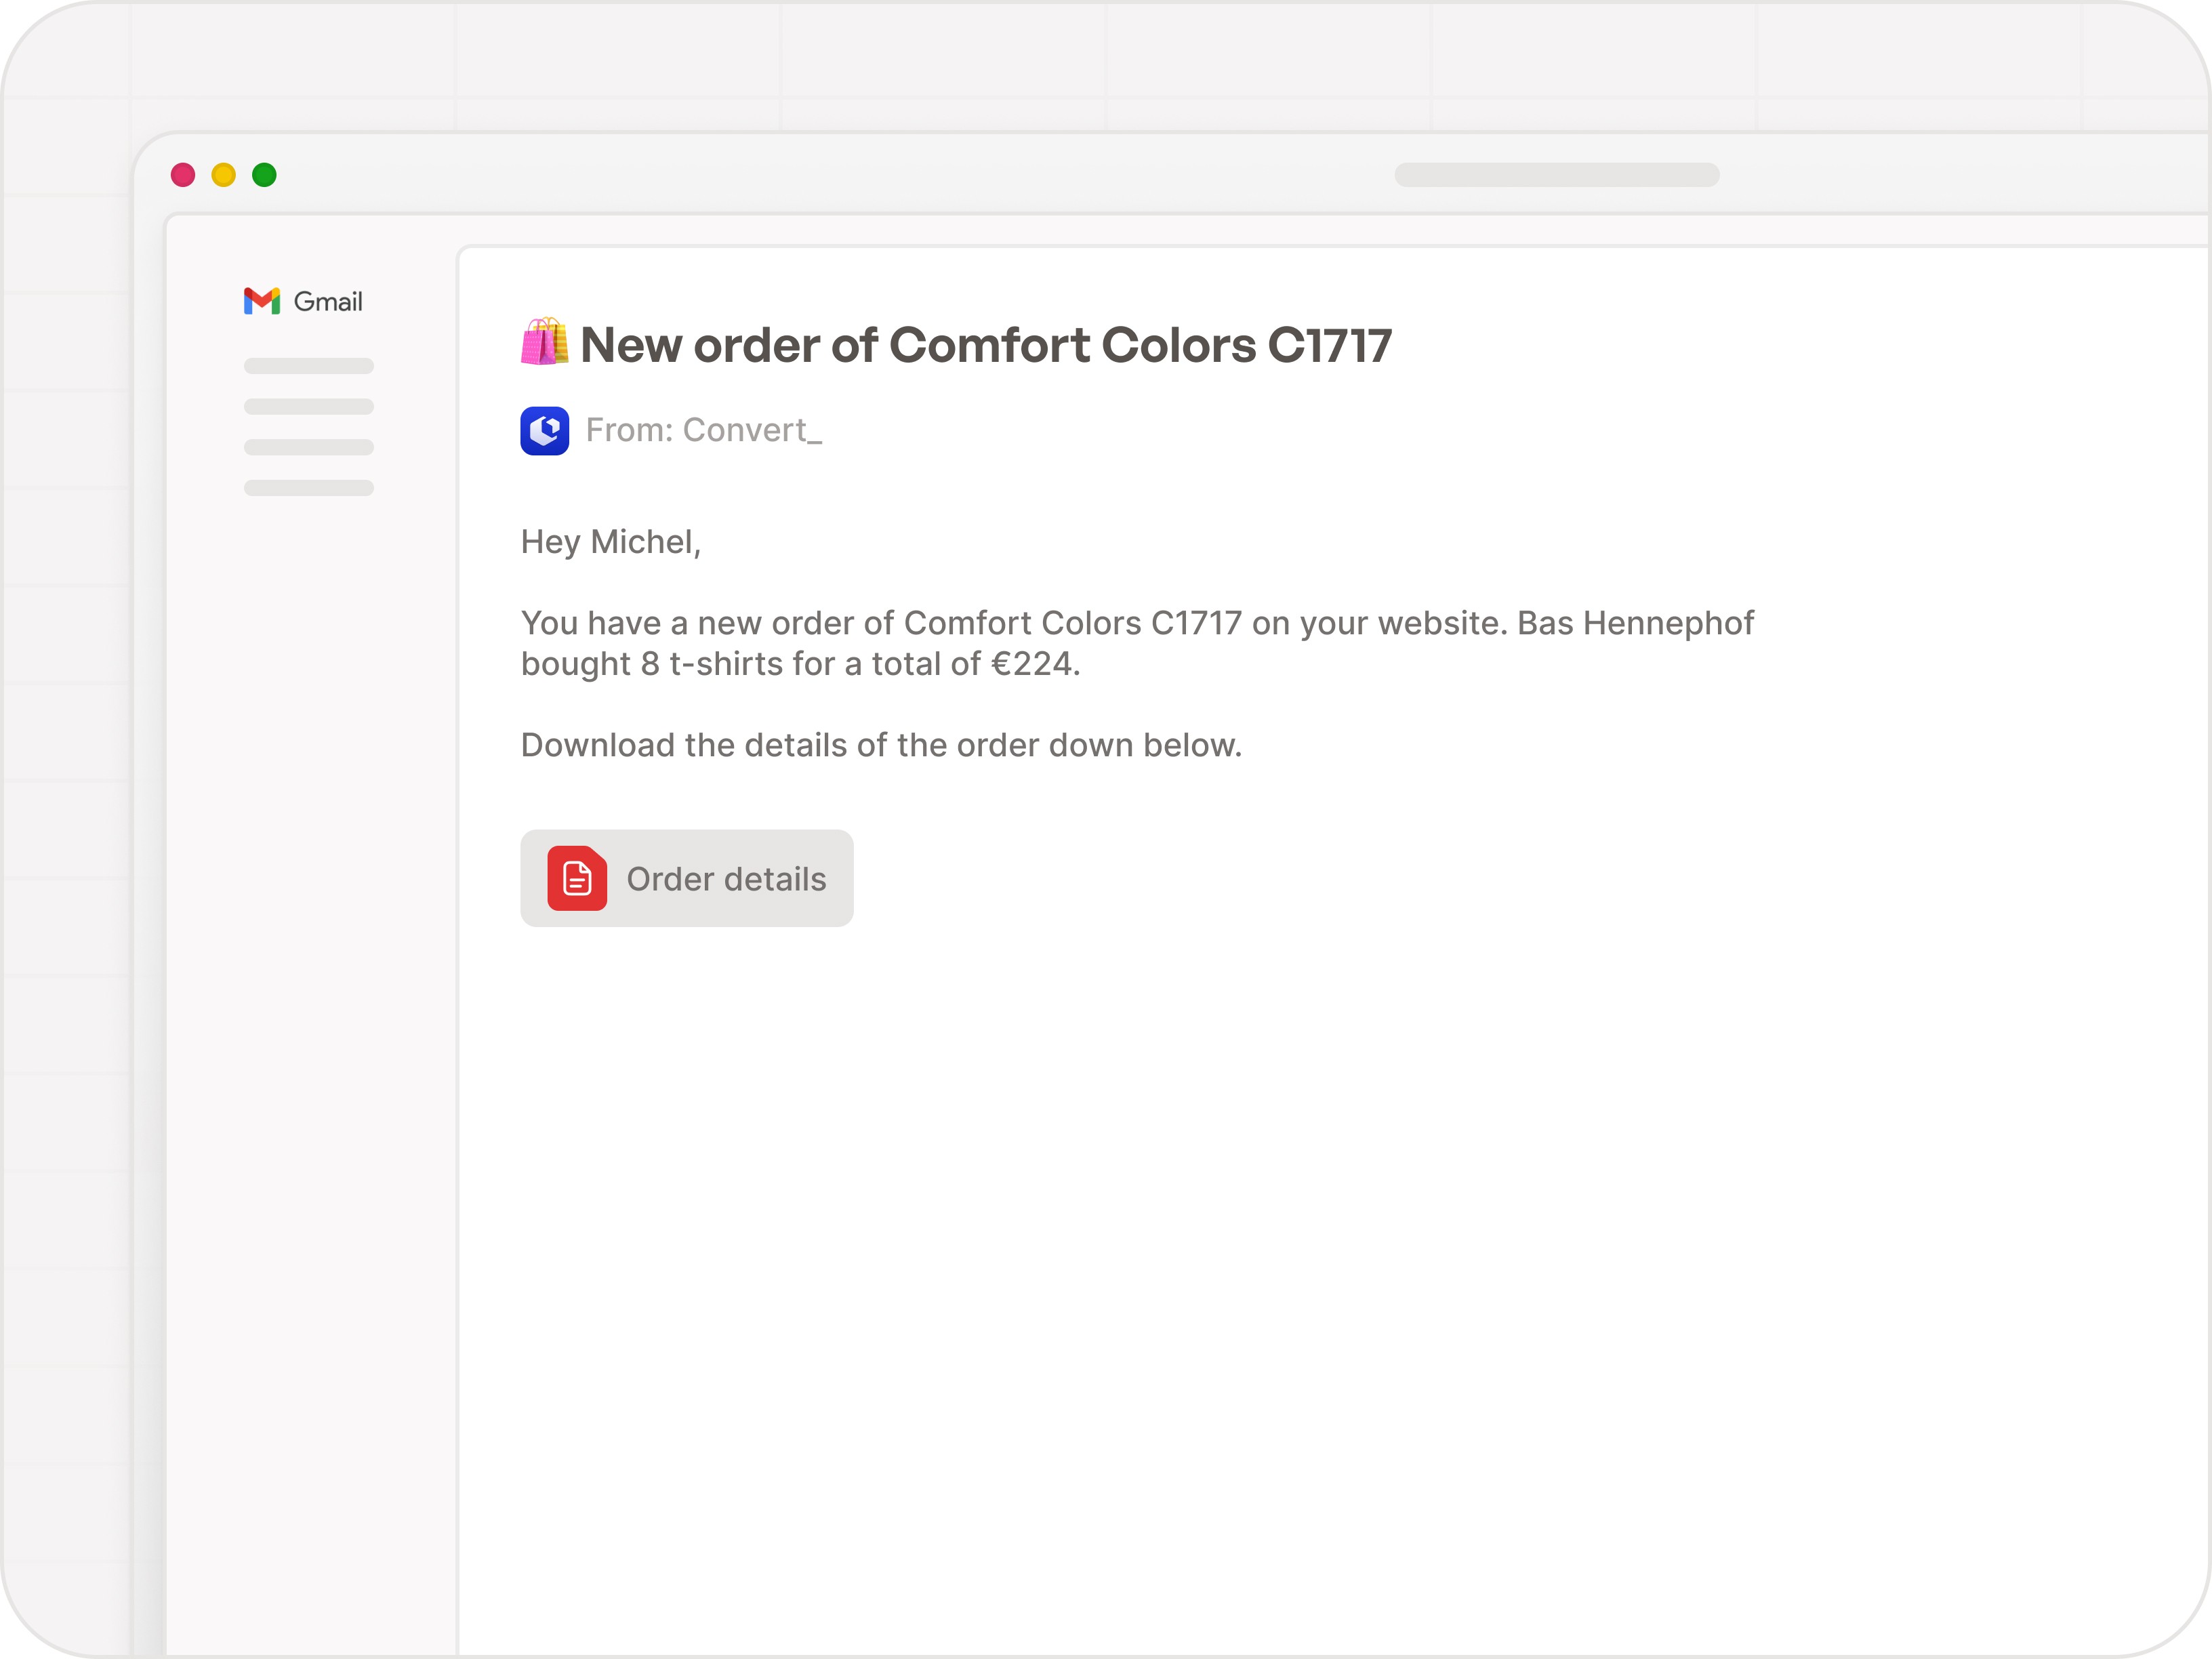Click the first sidebar menu bar
2212x1659 pixels.
(x=308, y=366)
